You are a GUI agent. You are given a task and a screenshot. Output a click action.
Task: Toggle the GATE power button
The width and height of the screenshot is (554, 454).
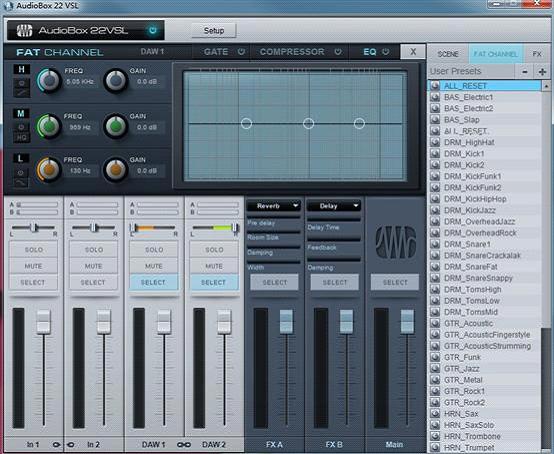241,52
